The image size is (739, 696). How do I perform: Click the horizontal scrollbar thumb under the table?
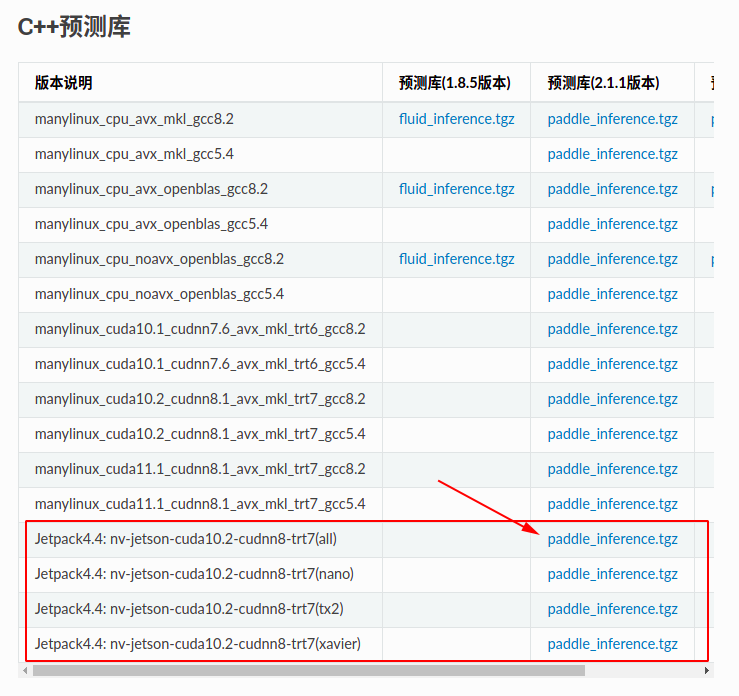[309, 670]
